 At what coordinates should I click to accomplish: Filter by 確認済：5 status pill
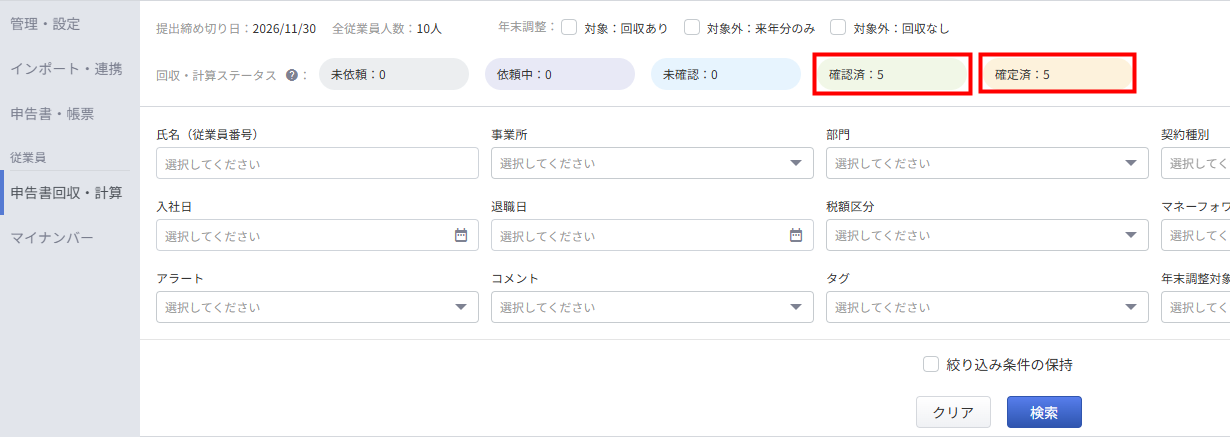[x=892, y=75]
